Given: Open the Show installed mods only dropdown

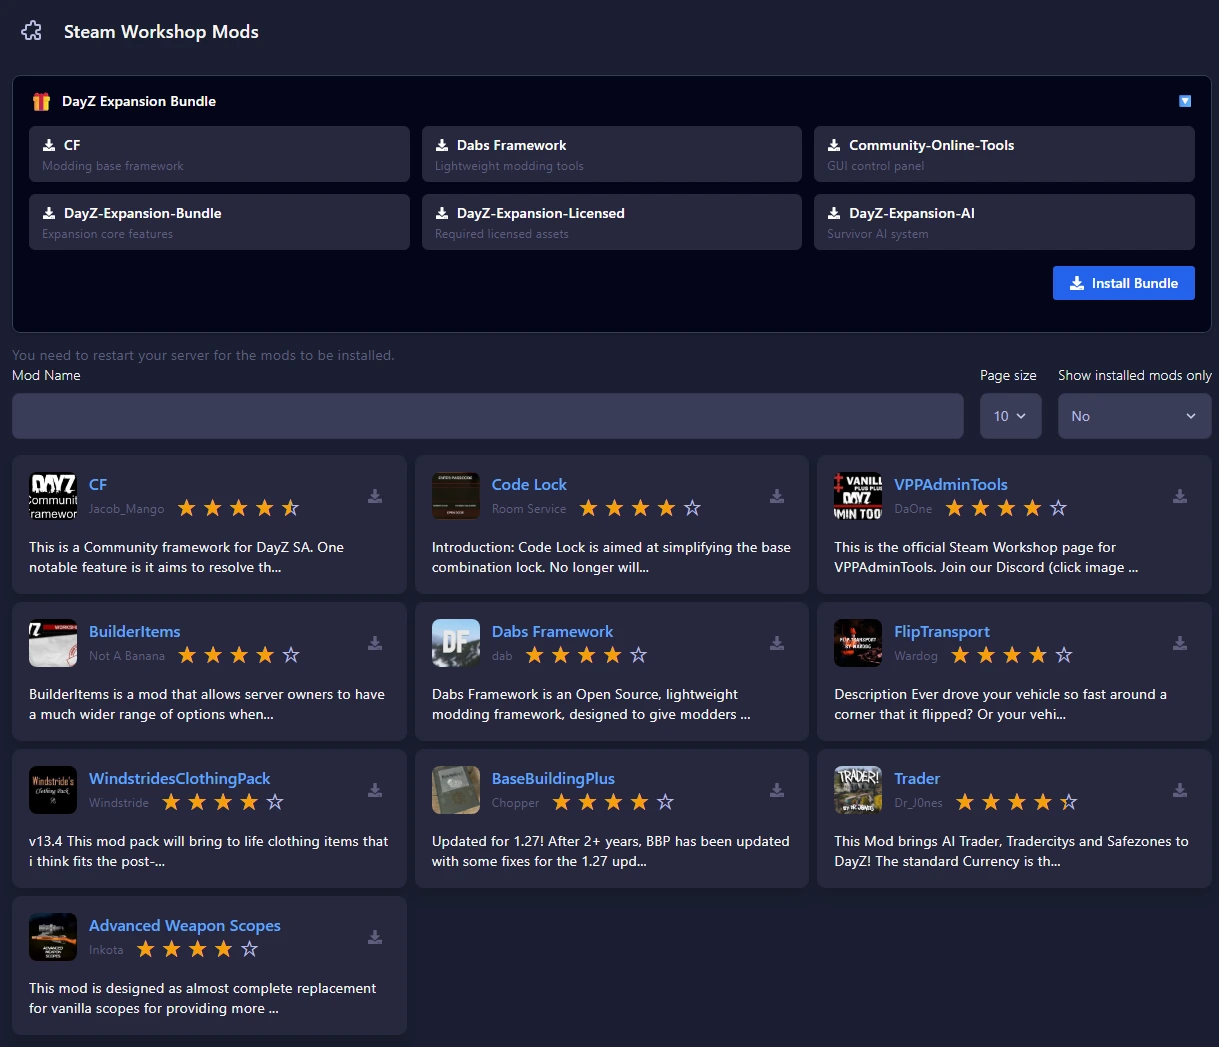Looking at the screenshot, I should [x=1134, y=415].
